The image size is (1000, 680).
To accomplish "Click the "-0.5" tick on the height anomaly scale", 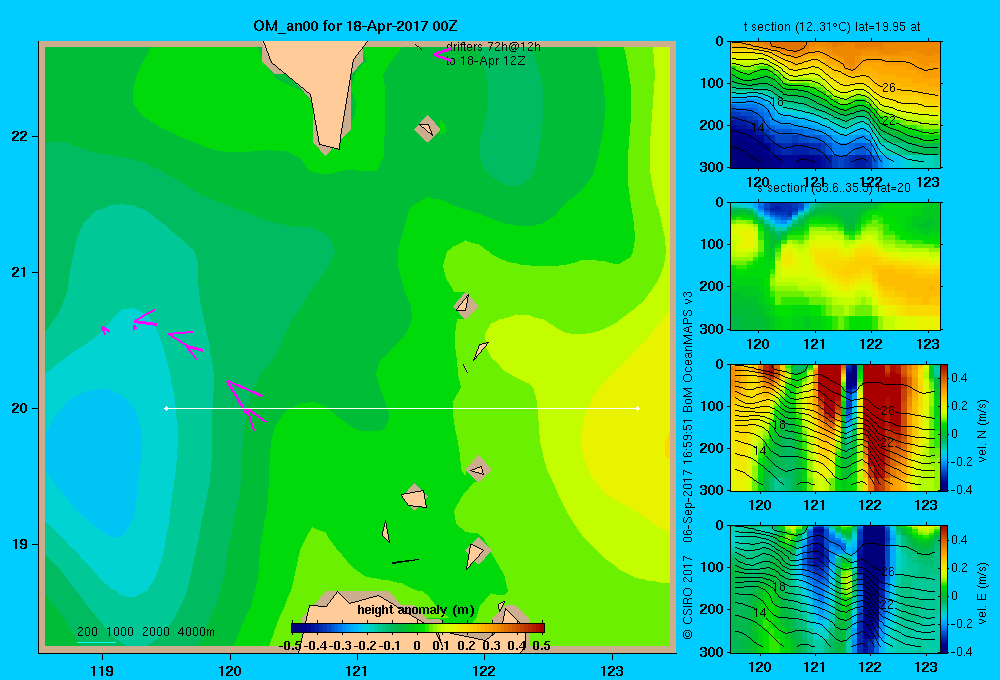I will (x=291, y=646).
